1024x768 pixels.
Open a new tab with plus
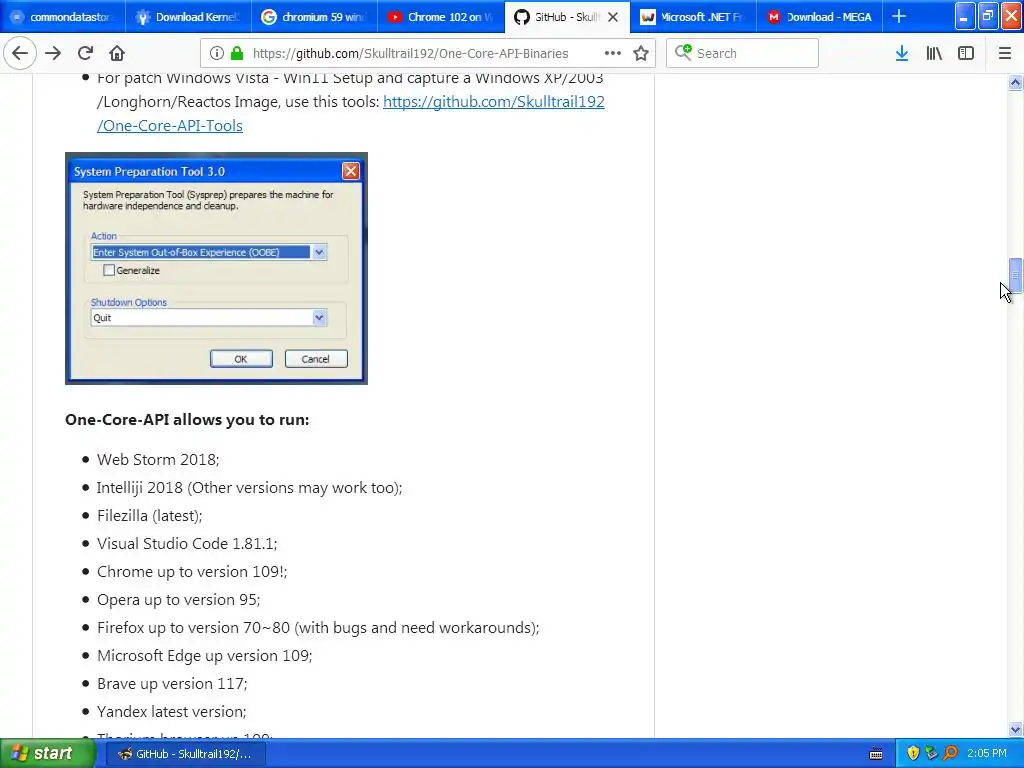click(899, 16)
